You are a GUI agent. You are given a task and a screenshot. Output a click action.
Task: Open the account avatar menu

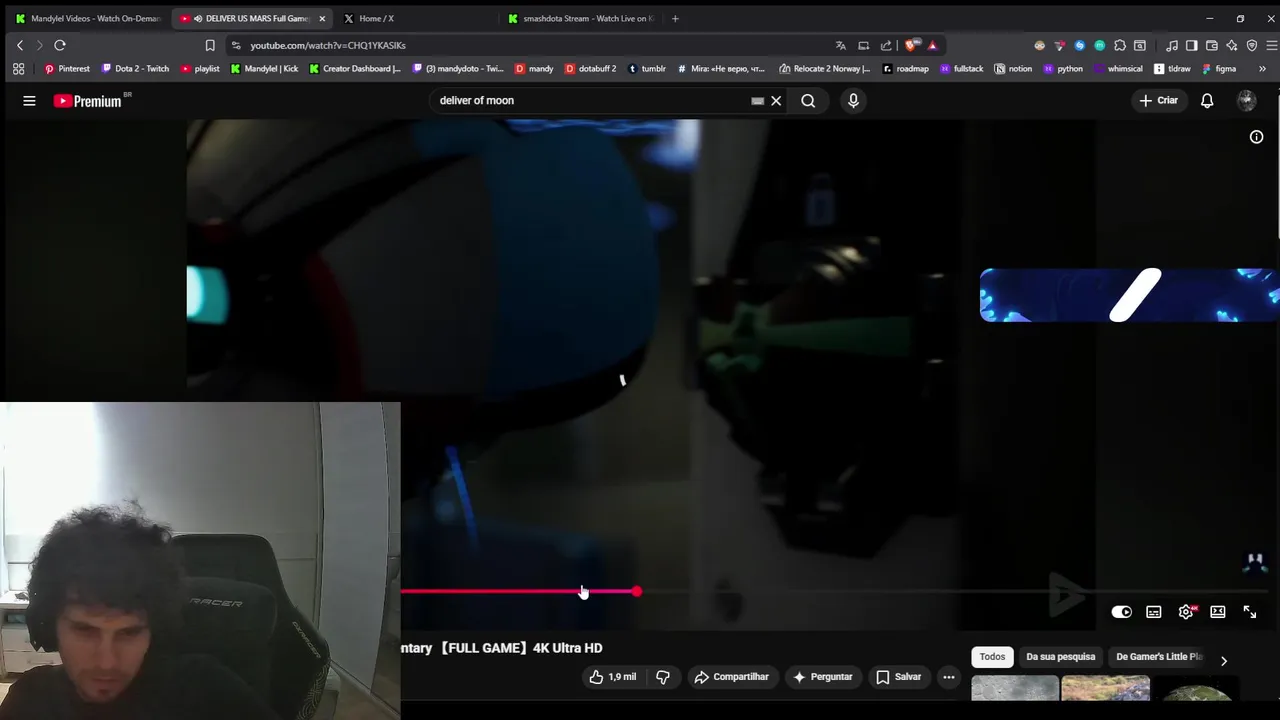pyautogui.click(x=1246, y=100)
